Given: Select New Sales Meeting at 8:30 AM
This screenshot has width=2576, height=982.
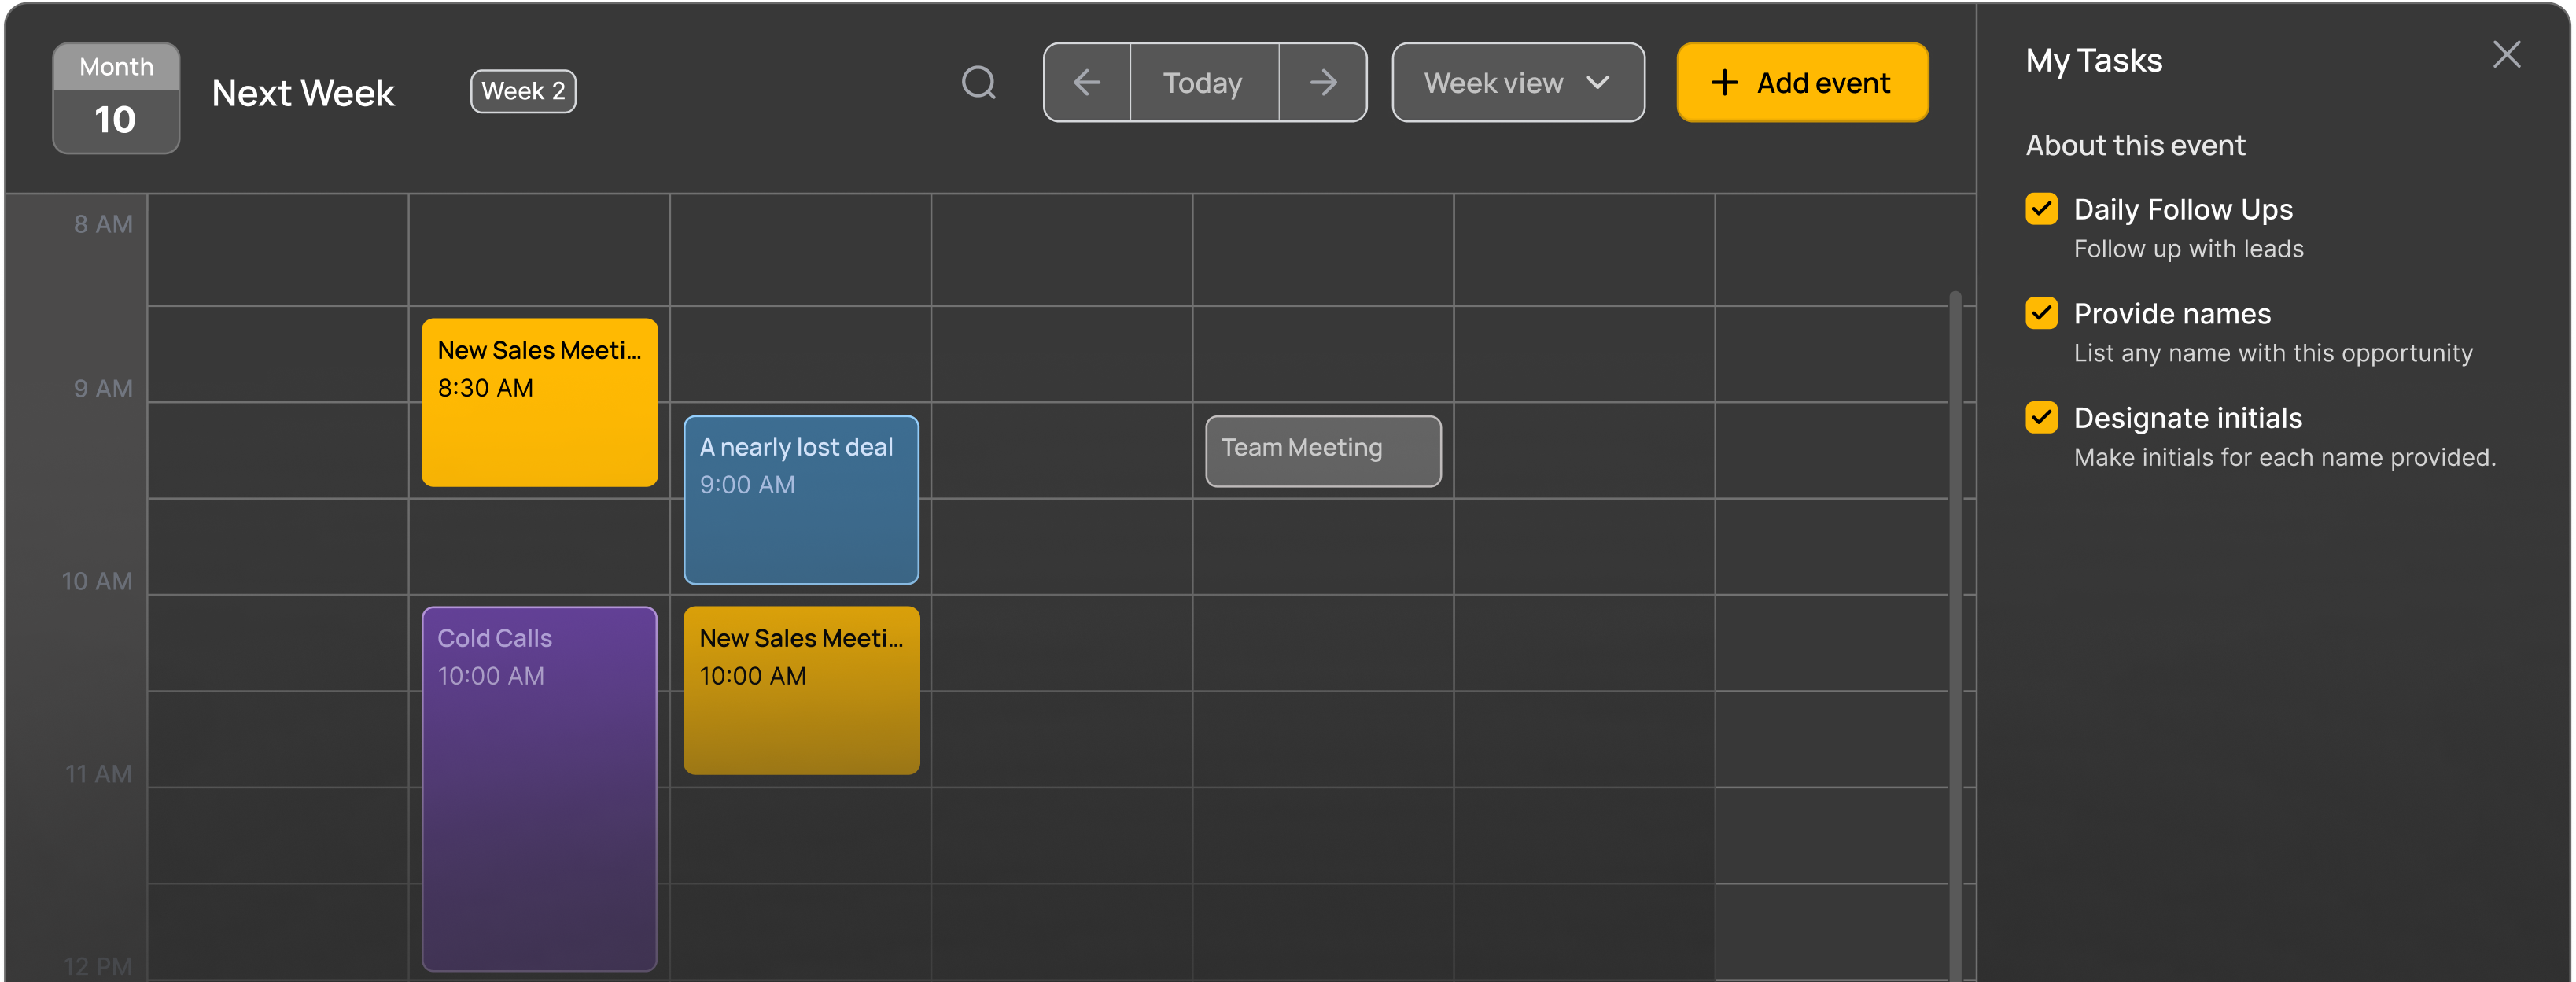Looking at the screenshot, I should pyautogui.click(x=539, y=402).
